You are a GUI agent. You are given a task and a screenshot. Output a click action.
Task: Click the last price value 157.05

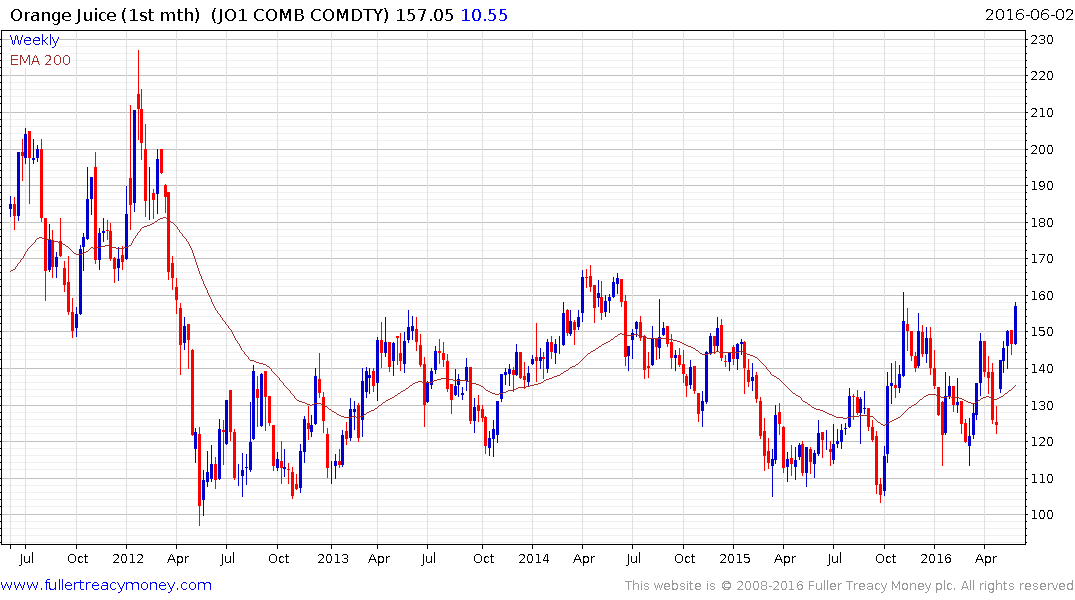coord(424,15)
